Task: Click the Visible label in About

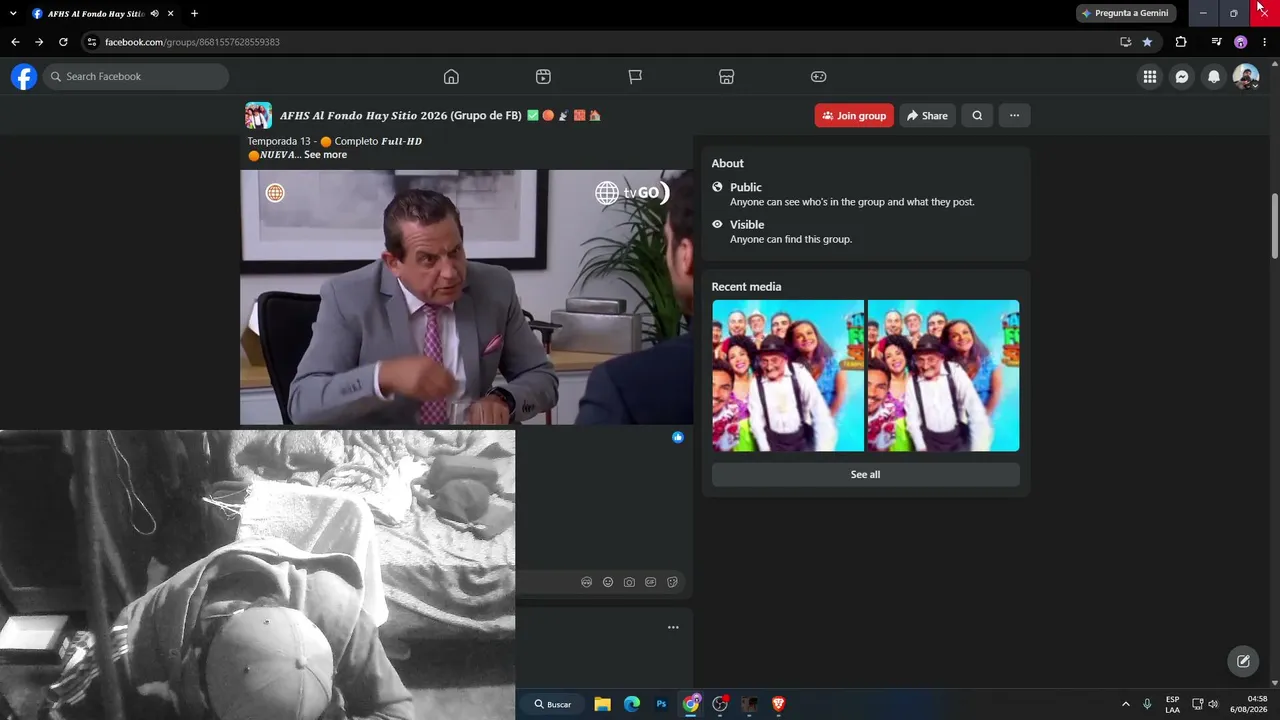Action: pos(747,225)
